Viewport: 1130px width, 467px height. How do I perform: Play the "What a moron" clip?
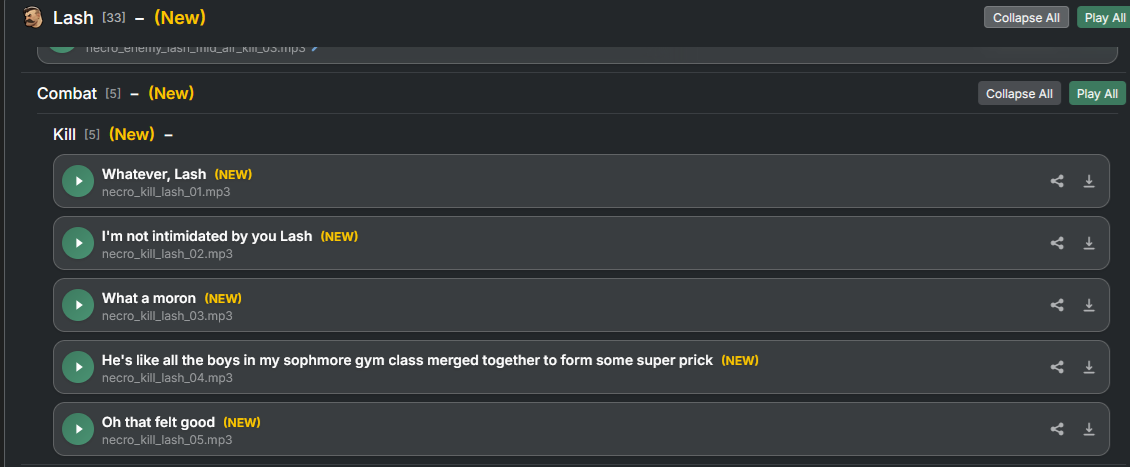[78, 305]
